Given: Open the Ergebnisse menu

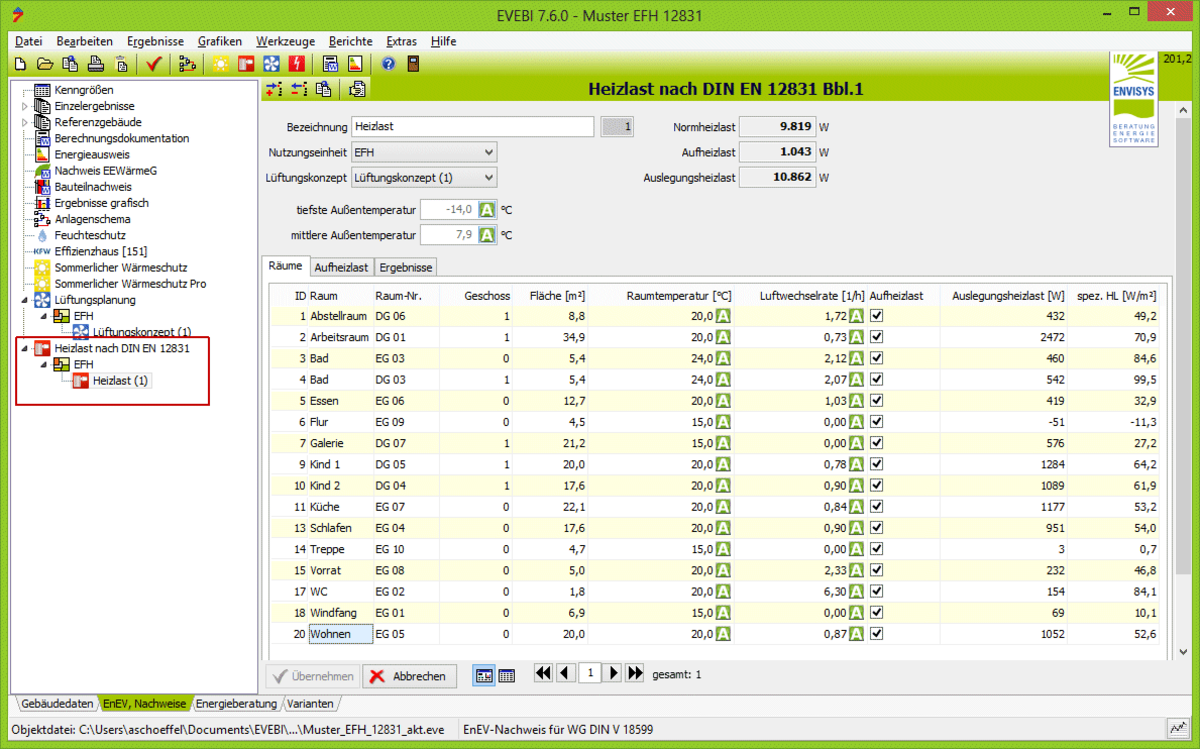Looking at the screenshot, I should click(155, 41).
